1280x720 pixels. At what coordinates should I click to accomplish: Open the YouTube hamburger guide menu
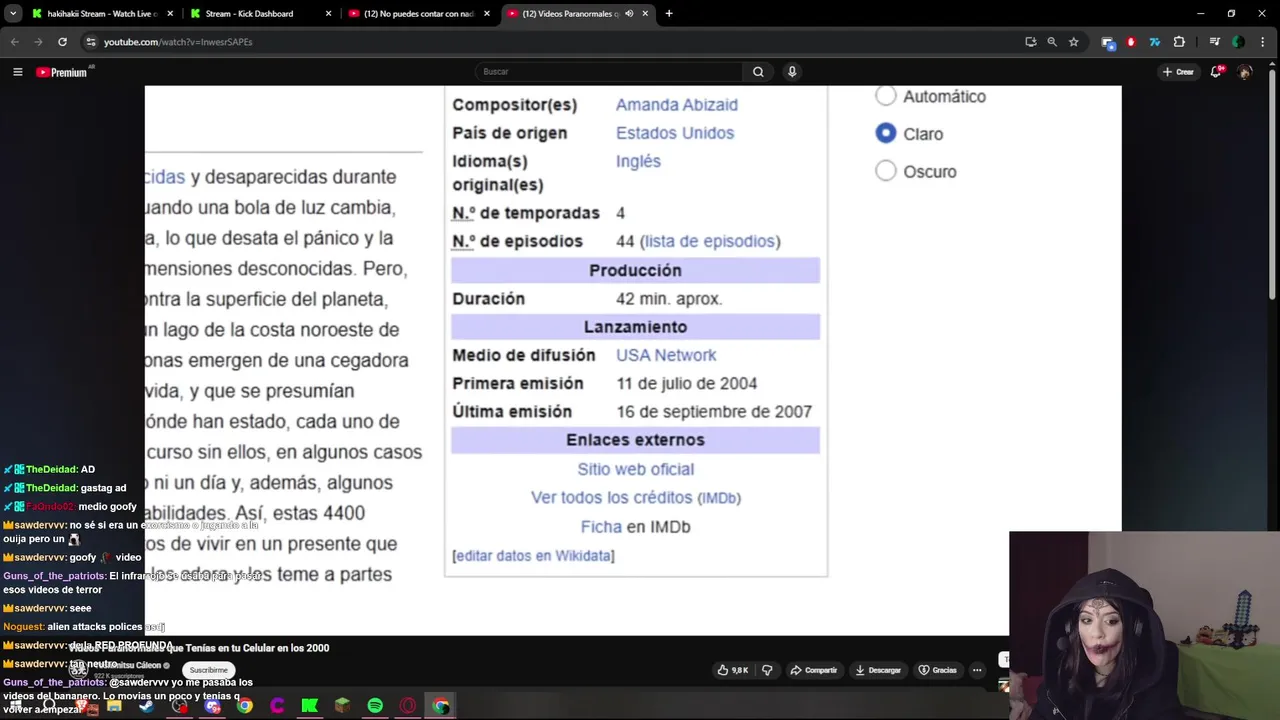17,72
